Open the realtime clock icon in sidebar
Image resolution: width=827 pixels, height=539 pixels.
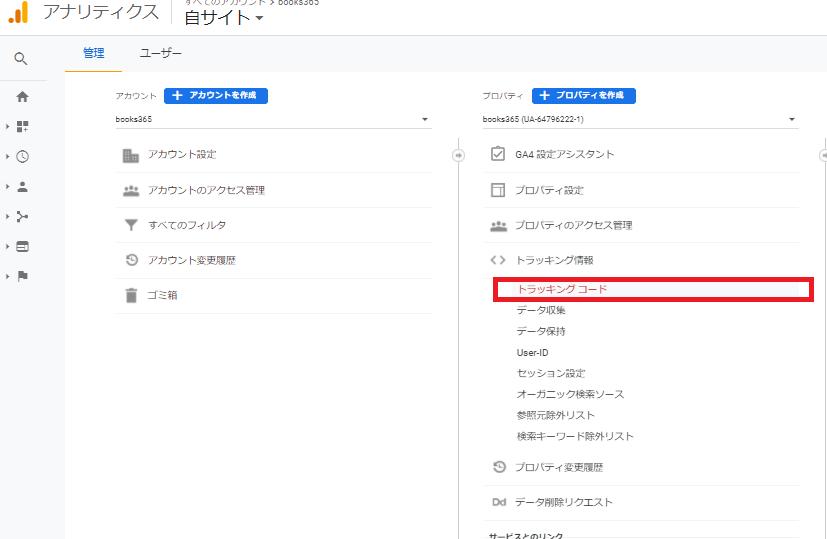tap(22, 157)
